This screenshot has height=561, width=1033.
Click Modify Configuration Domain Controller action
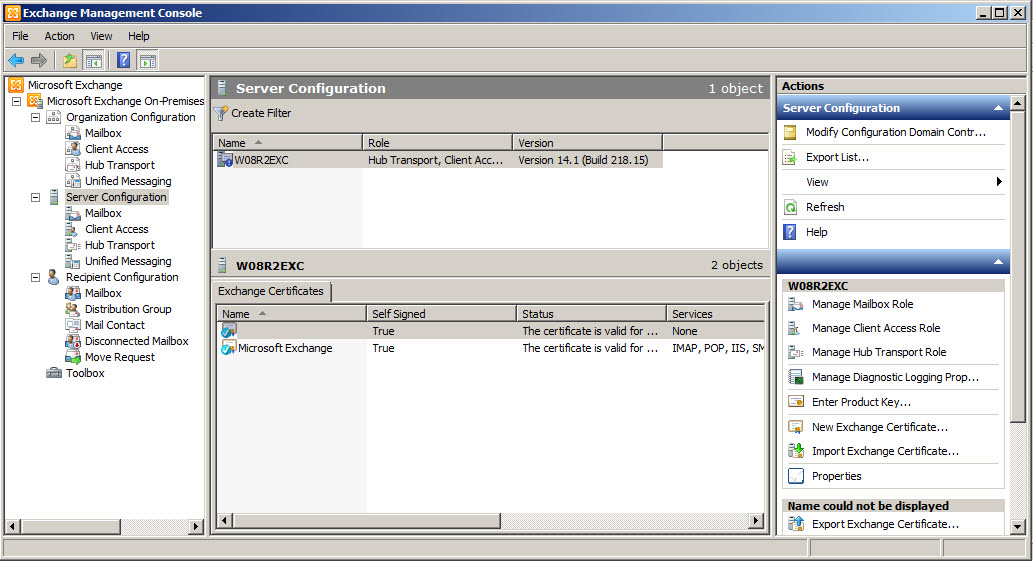pyautogui.click(x=895, y=132)
